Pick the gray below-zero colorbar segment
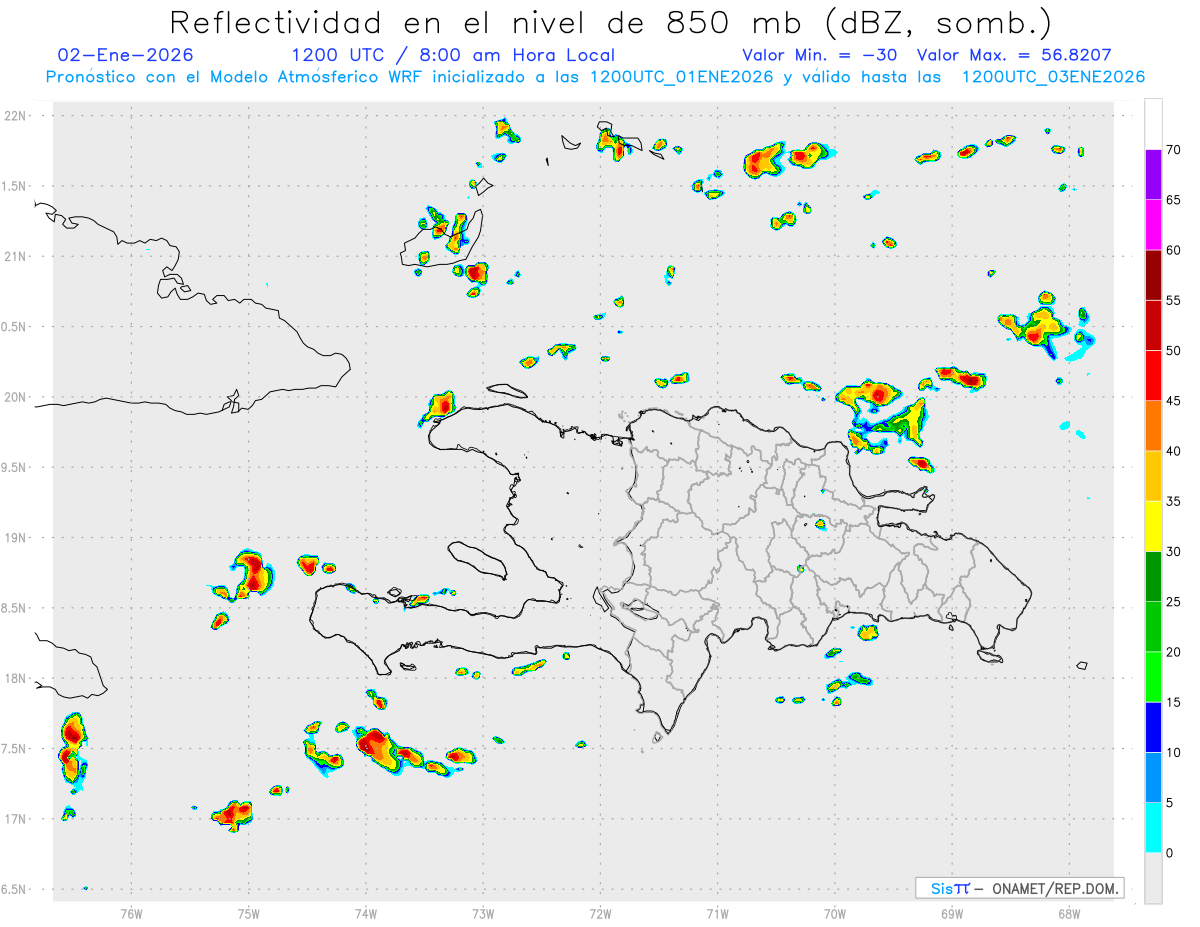The image size is (1200, 927). 1153,878
